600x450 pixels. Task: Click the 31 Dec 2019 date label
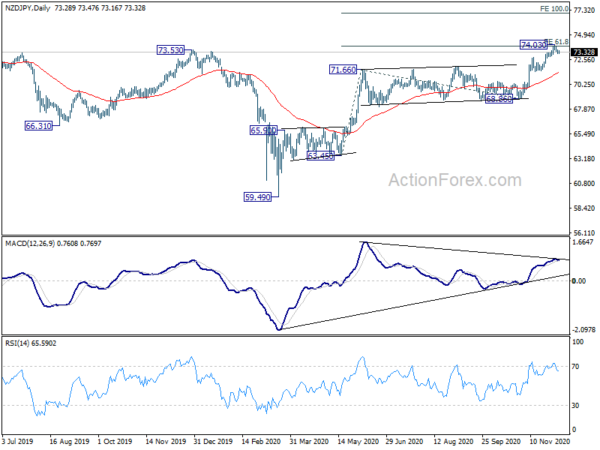pos(213,441)
